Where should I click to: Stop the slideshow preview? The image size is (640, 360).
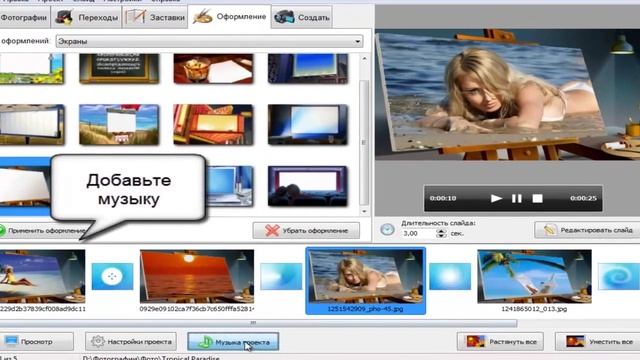(x=538, y=198)
